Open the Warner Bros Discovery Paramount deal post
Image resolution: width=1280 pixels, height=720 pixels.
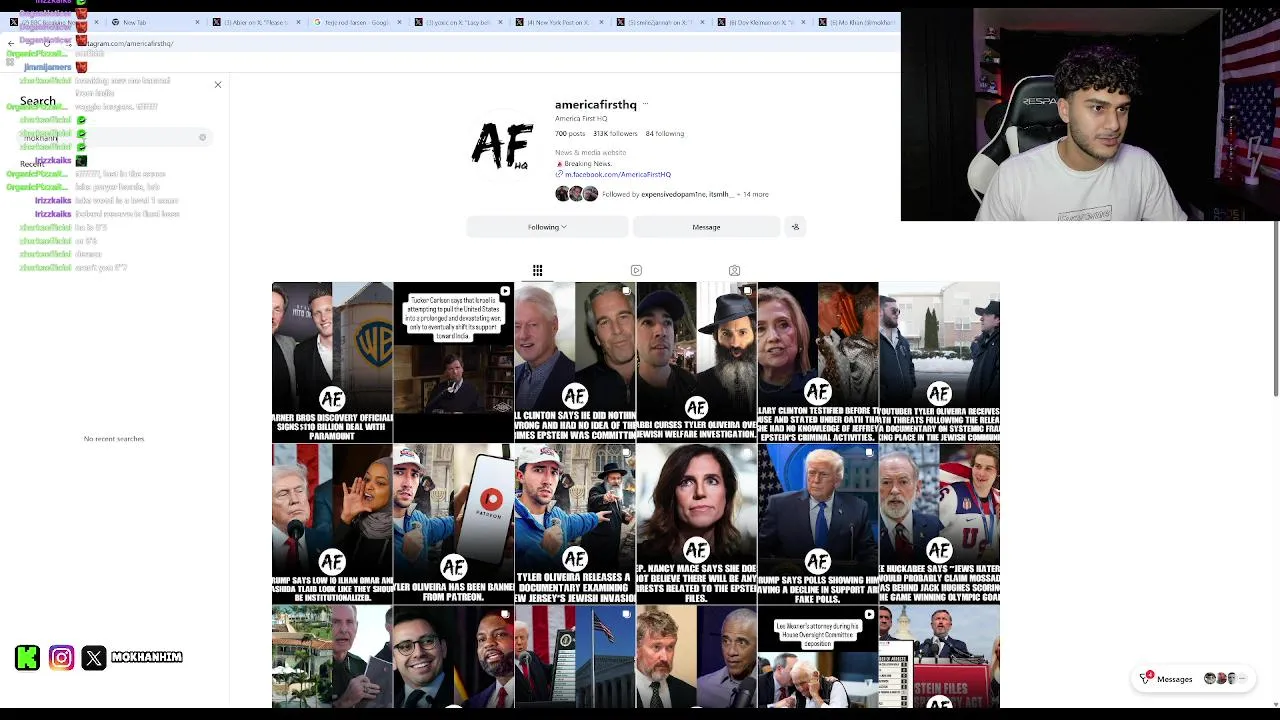click(332, 362)
